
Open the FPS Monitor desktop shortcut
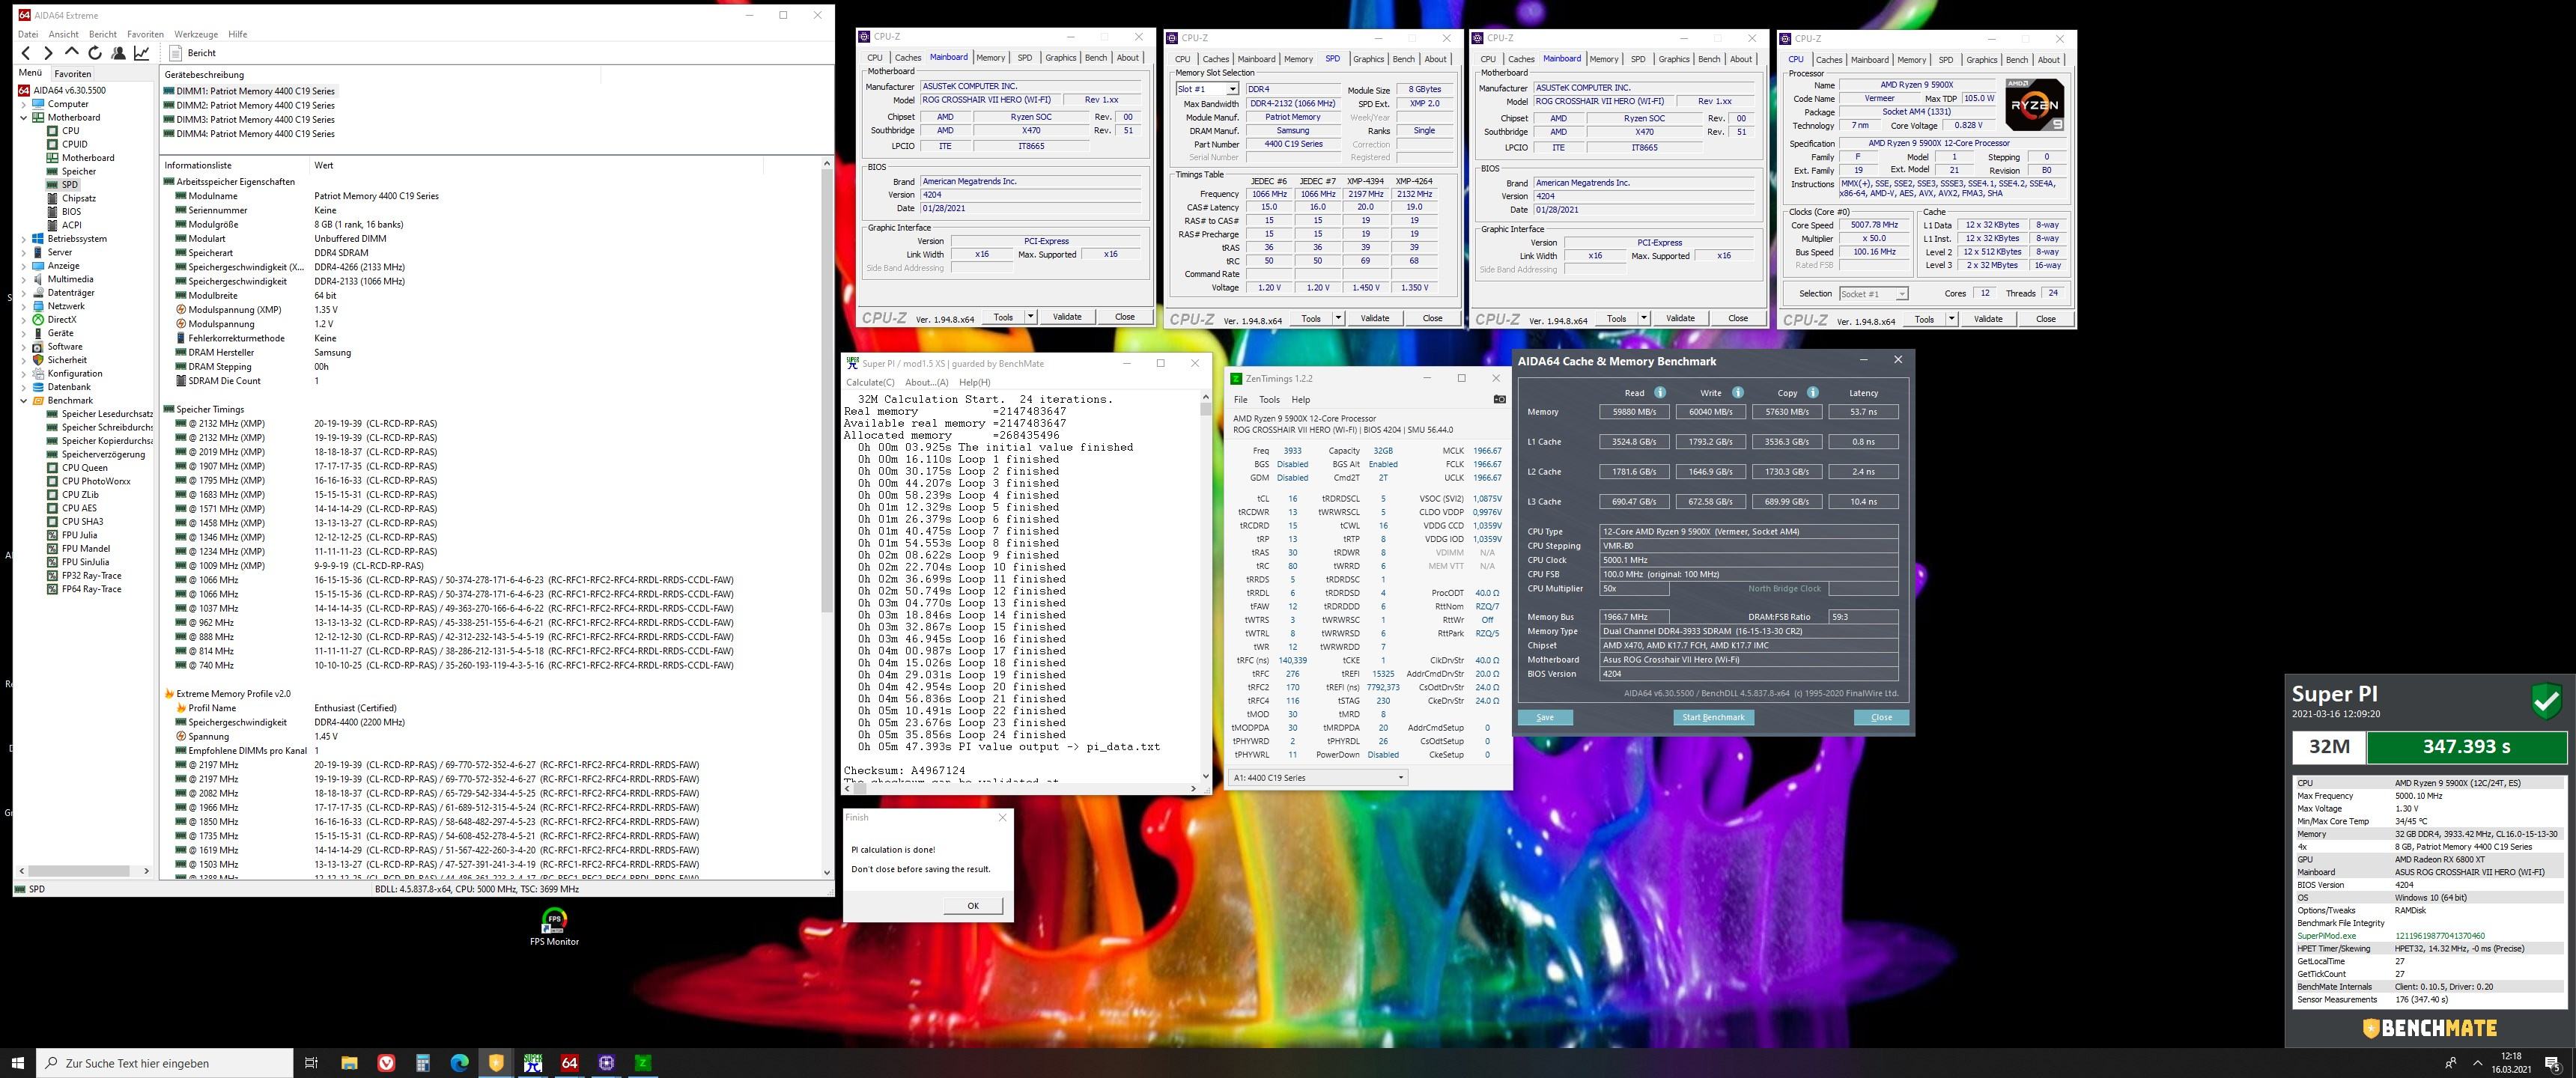(x=554, y=926)
